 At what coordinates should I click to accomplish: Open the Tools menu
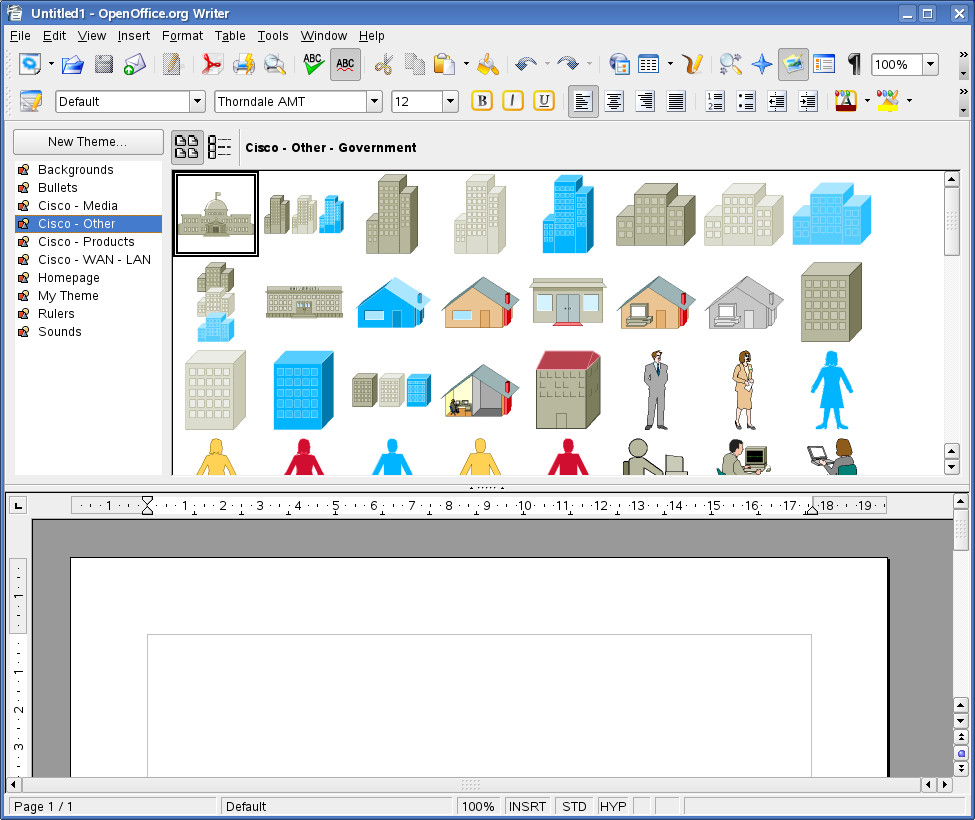273,35
